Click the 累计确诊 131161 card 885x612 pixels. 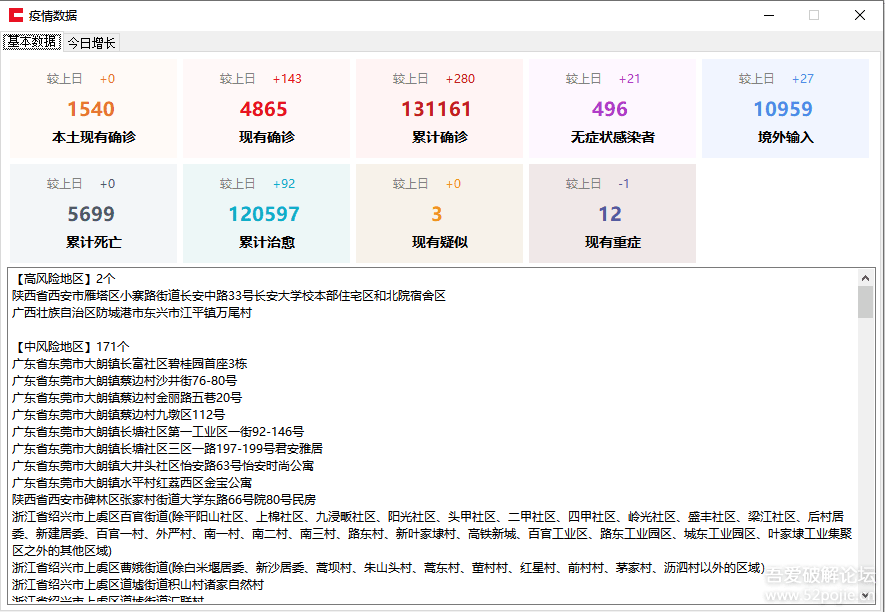(439, 108)
